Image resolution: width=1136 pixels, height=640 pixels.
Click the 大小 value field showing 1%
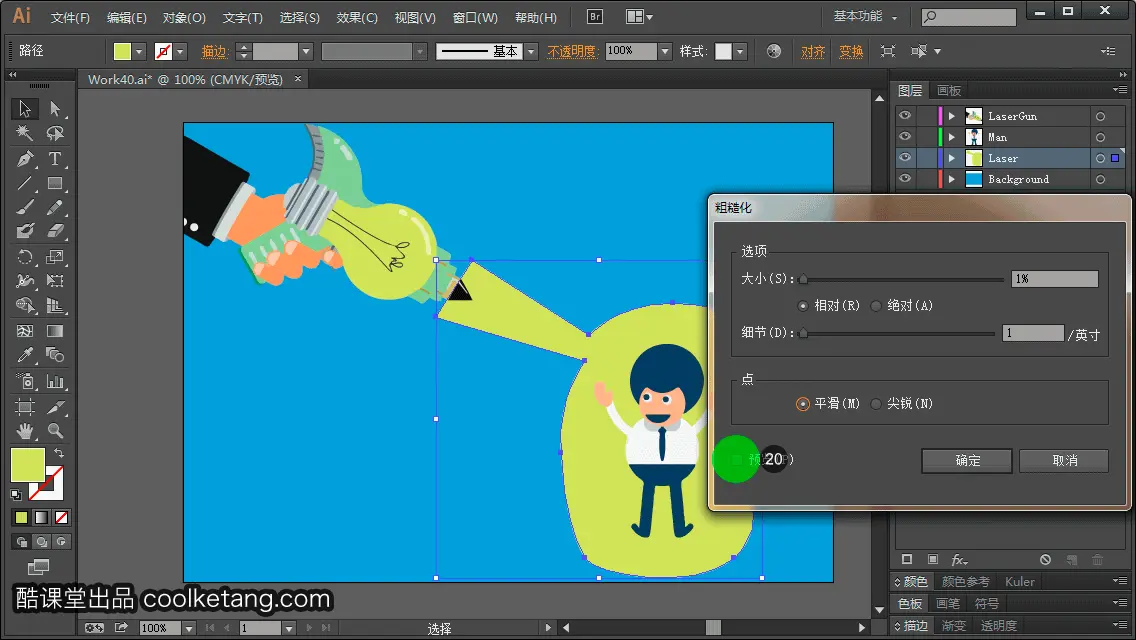click(1055, 279)
